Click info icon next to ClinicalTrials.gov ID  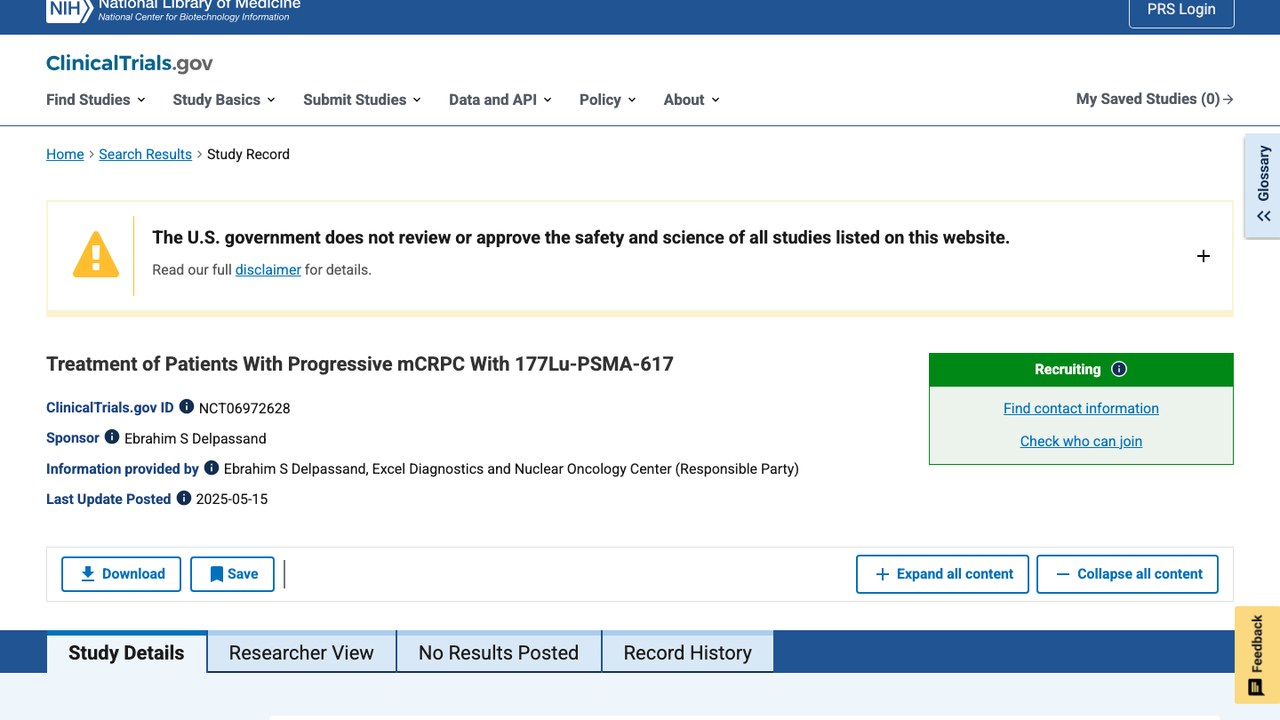tap(186, 407)
